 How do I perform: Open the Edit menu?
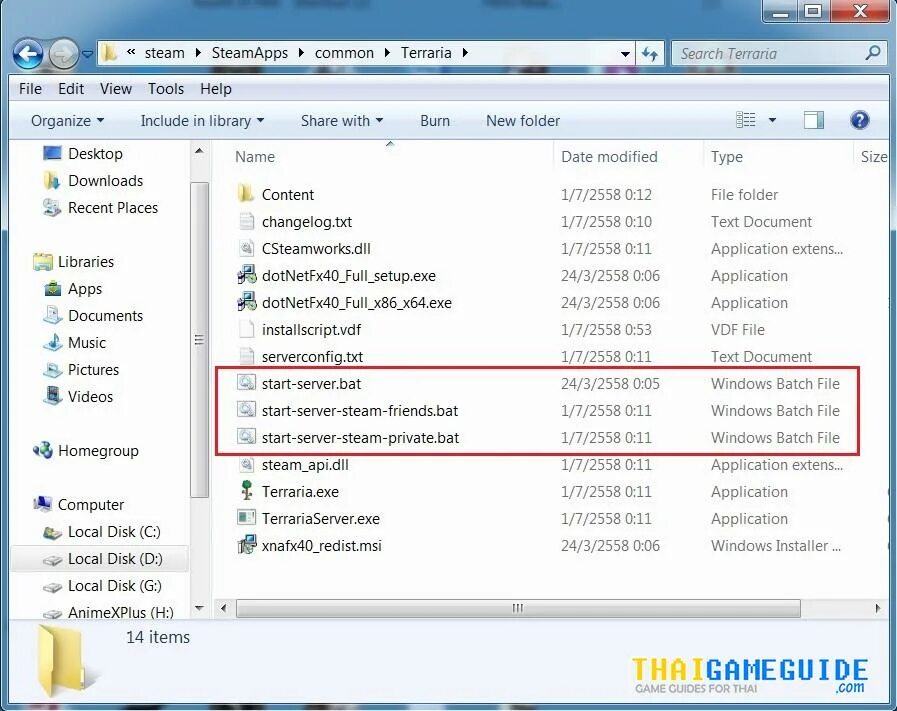click(x=71, y=89)
